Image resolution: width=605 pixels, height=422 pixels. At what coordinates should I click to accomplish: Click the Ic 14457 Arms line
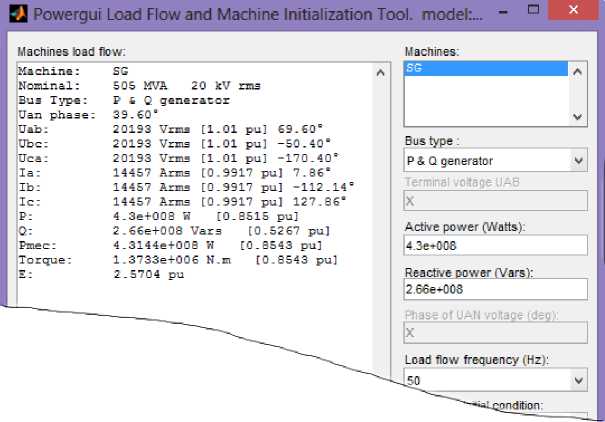pyautogui.click(x=182, y=202)
